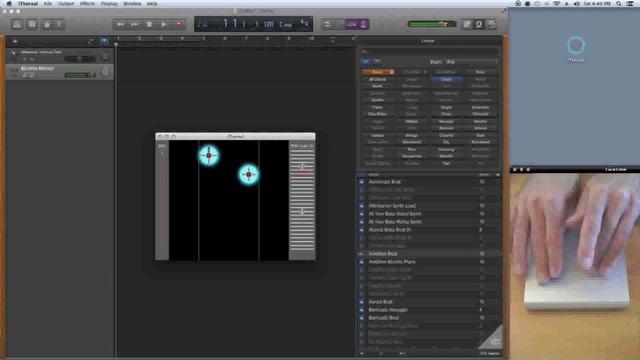Viewport: 640px width, 360px height.
Task: Open the 4/4 time signature popup
Action: (x=304, y=23)
